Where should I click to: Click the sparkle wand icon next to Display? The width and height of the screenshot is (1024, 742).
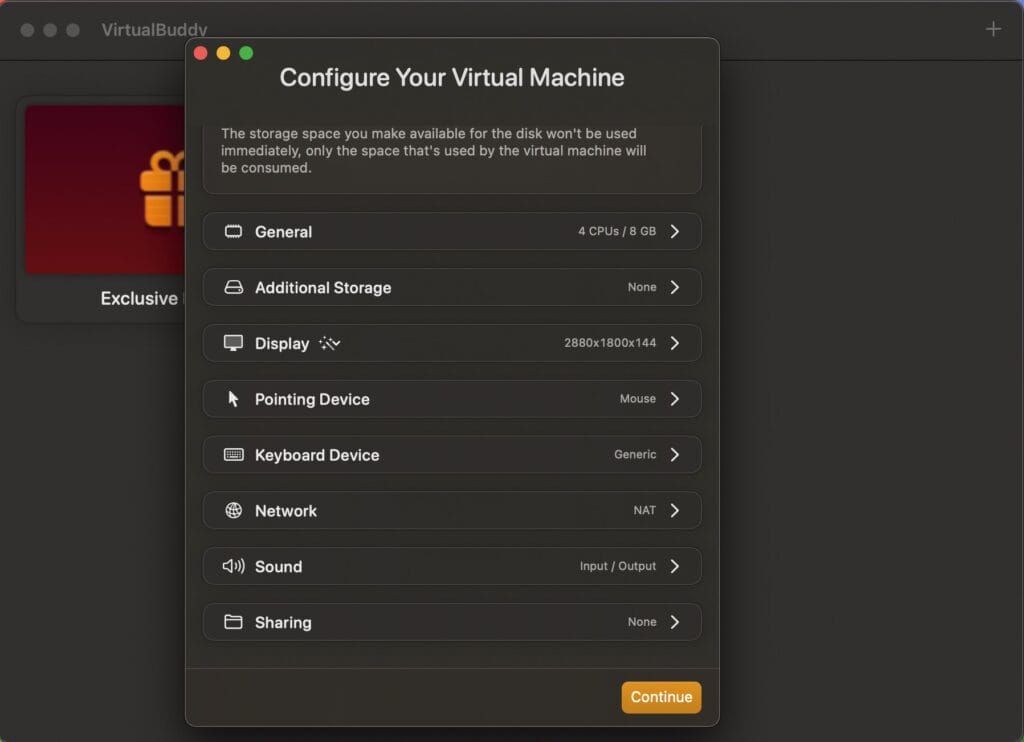(330, 343)
